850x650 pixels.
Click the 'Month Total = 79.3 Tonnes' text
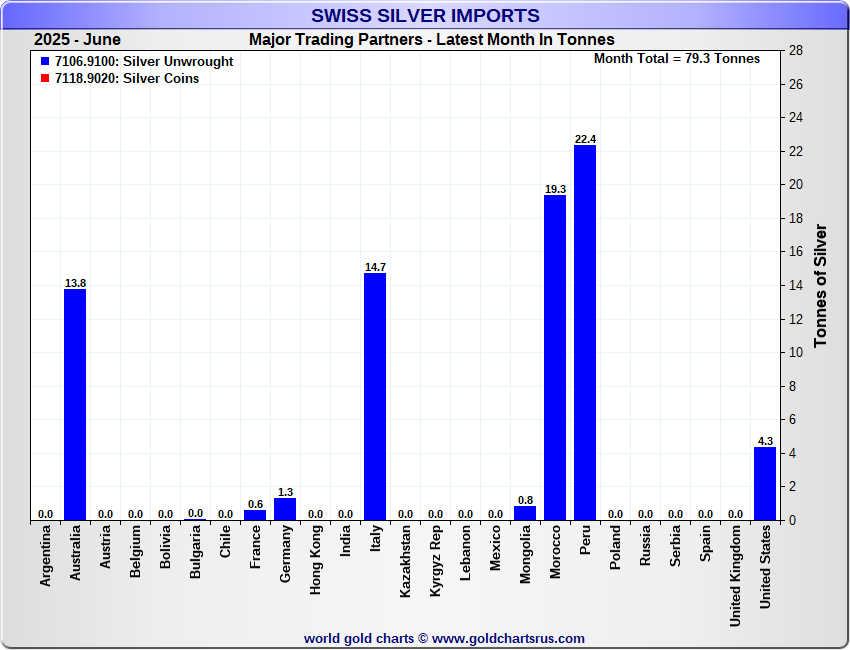(x=677, y=59)
